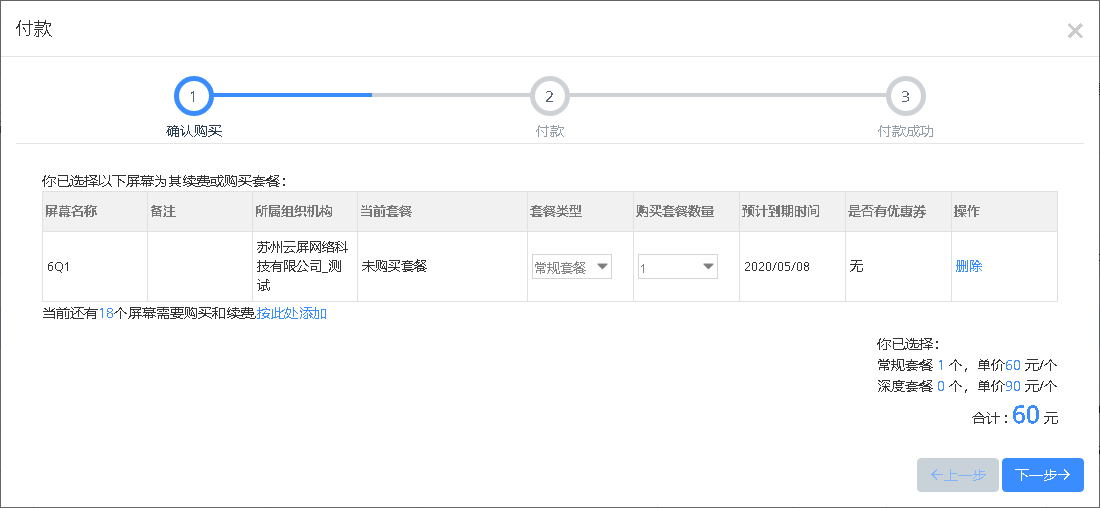Click the 备注 cell for 6Q1
Image resolution: width=1100 pixels, height=508 pixels.
[200, 267]
